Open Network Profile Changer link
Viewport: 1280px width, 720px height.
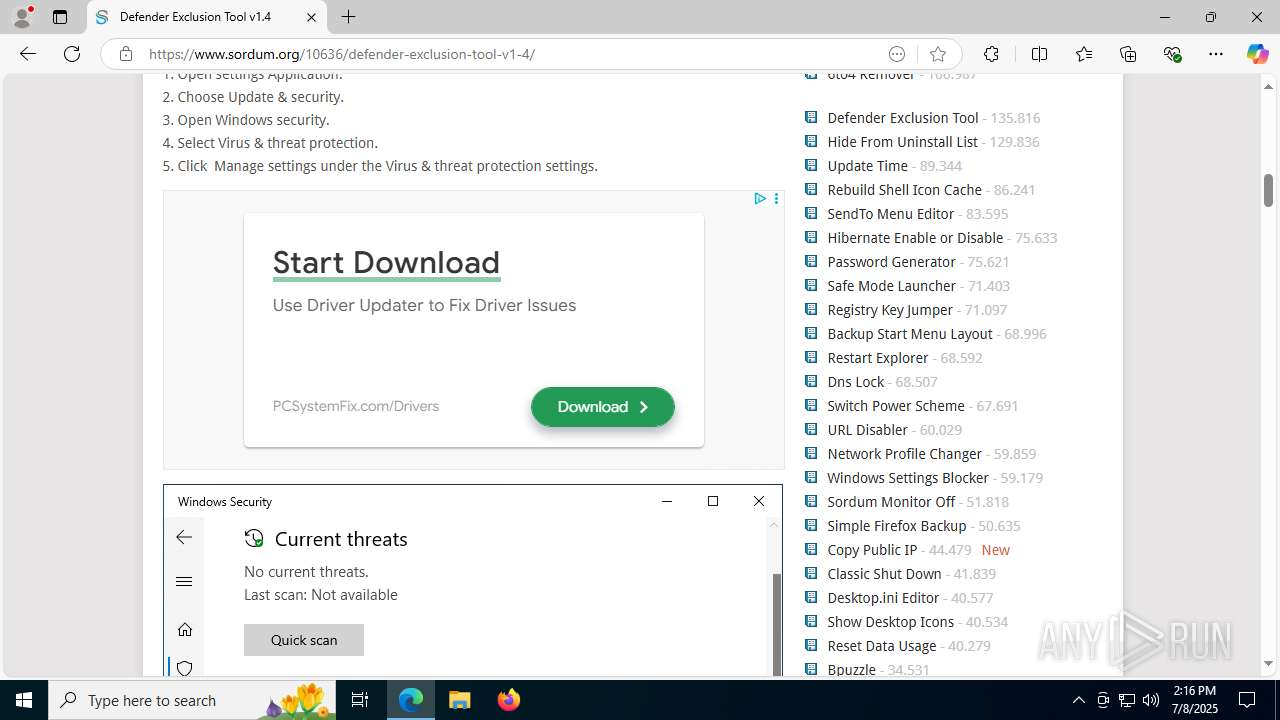click(x=904, y=454)
